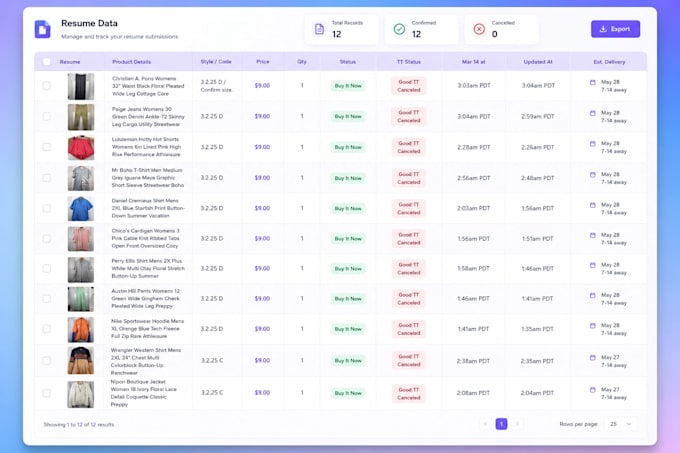Click calendar icon in Nike Hoodie row
The height and width of the screenshot is (453, 680).
[x=593, y=325]
